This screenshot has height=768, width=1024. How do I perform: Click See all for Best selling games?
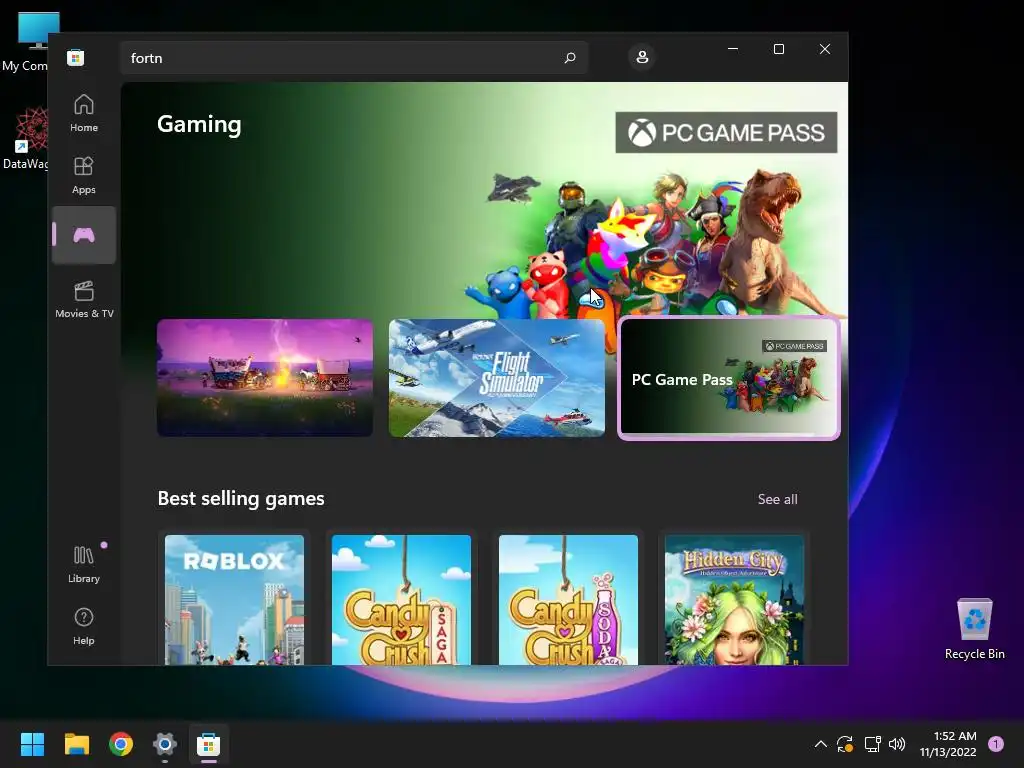[x=777, y=499]
